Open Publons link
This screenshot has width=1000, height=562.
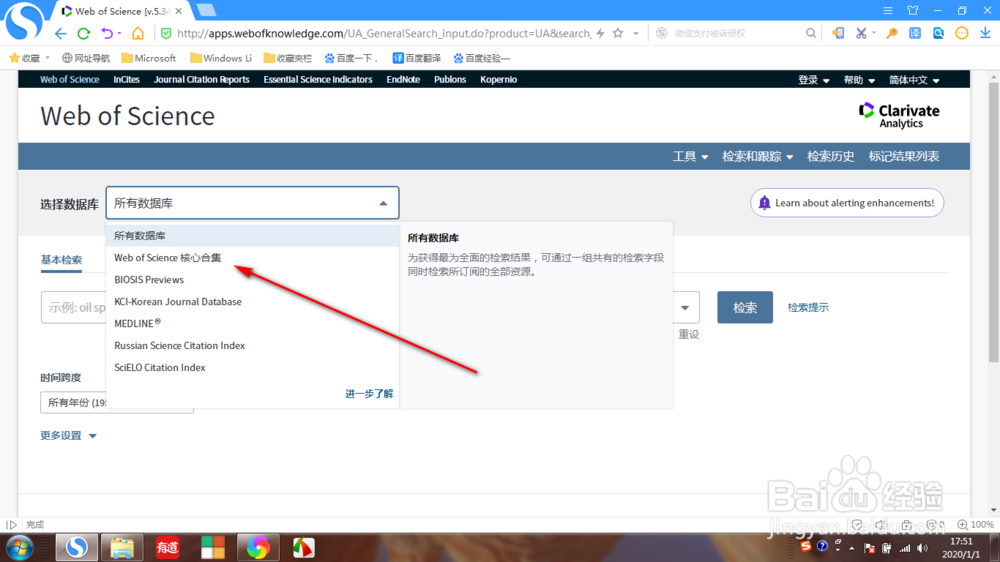coord(450,80)
